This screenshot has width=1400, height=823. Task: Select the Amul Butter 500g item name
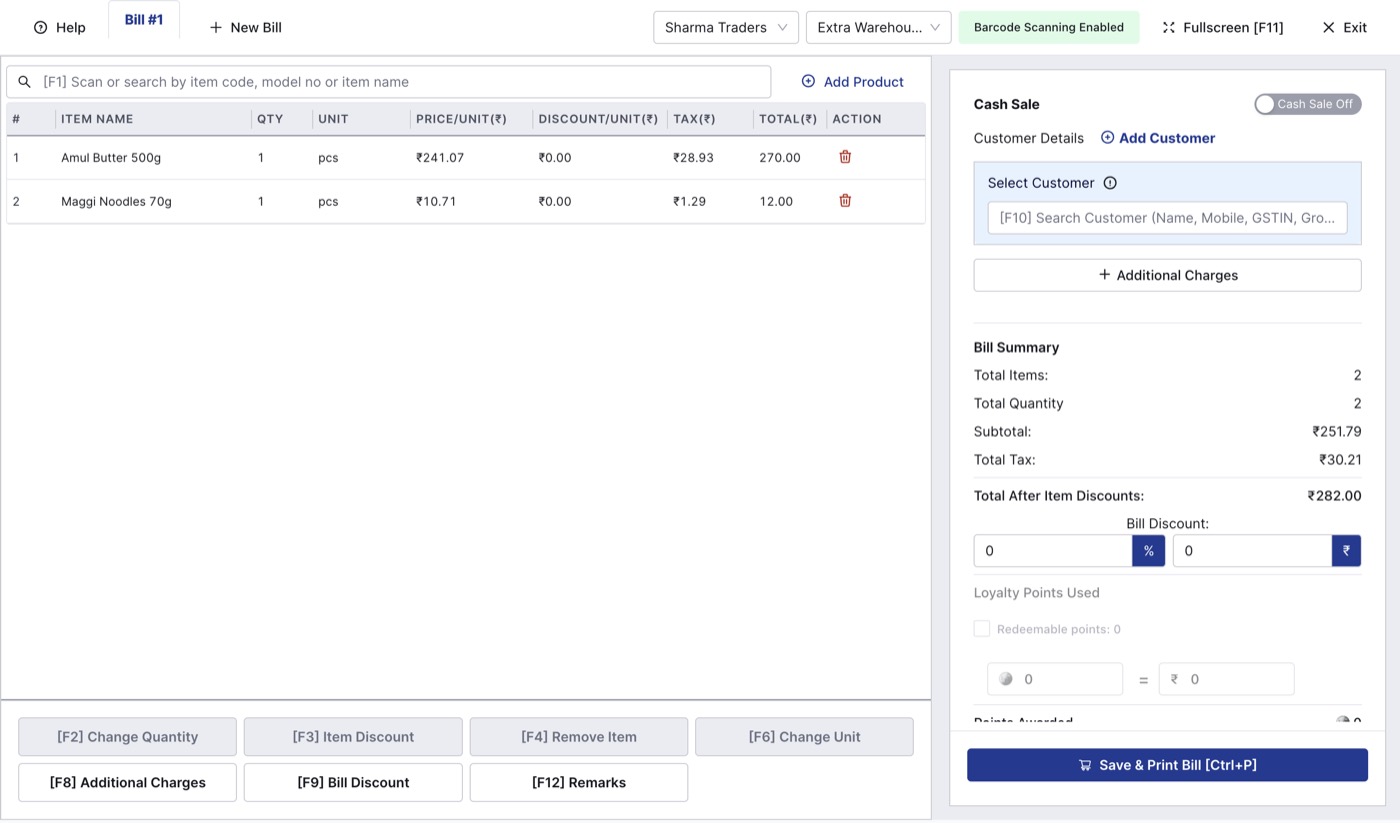tap(111, 158)
